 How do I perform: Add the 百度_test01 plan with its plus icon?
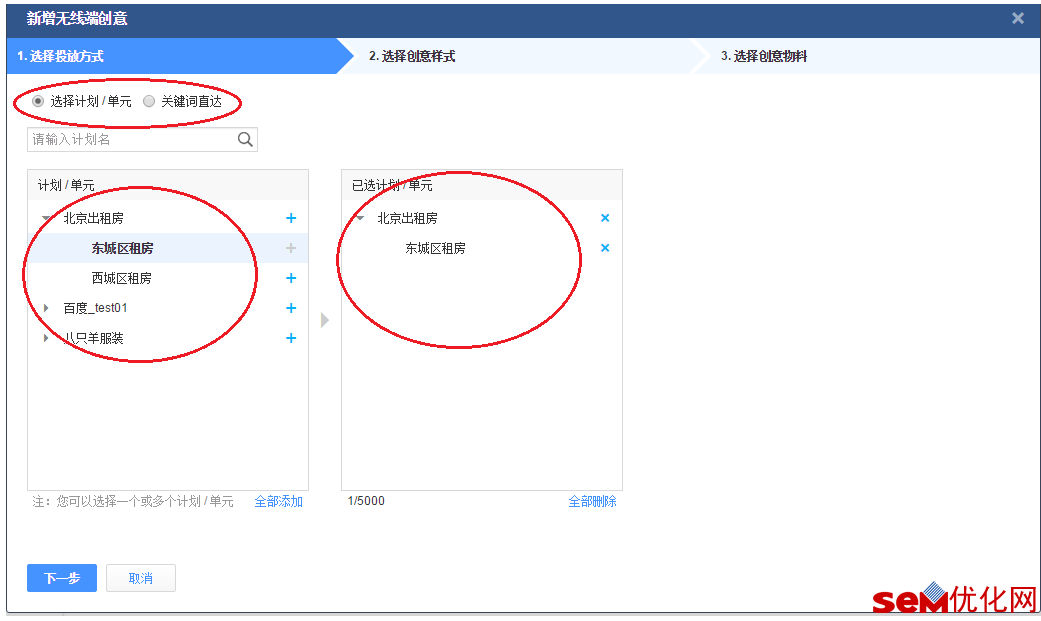(291, 308)
